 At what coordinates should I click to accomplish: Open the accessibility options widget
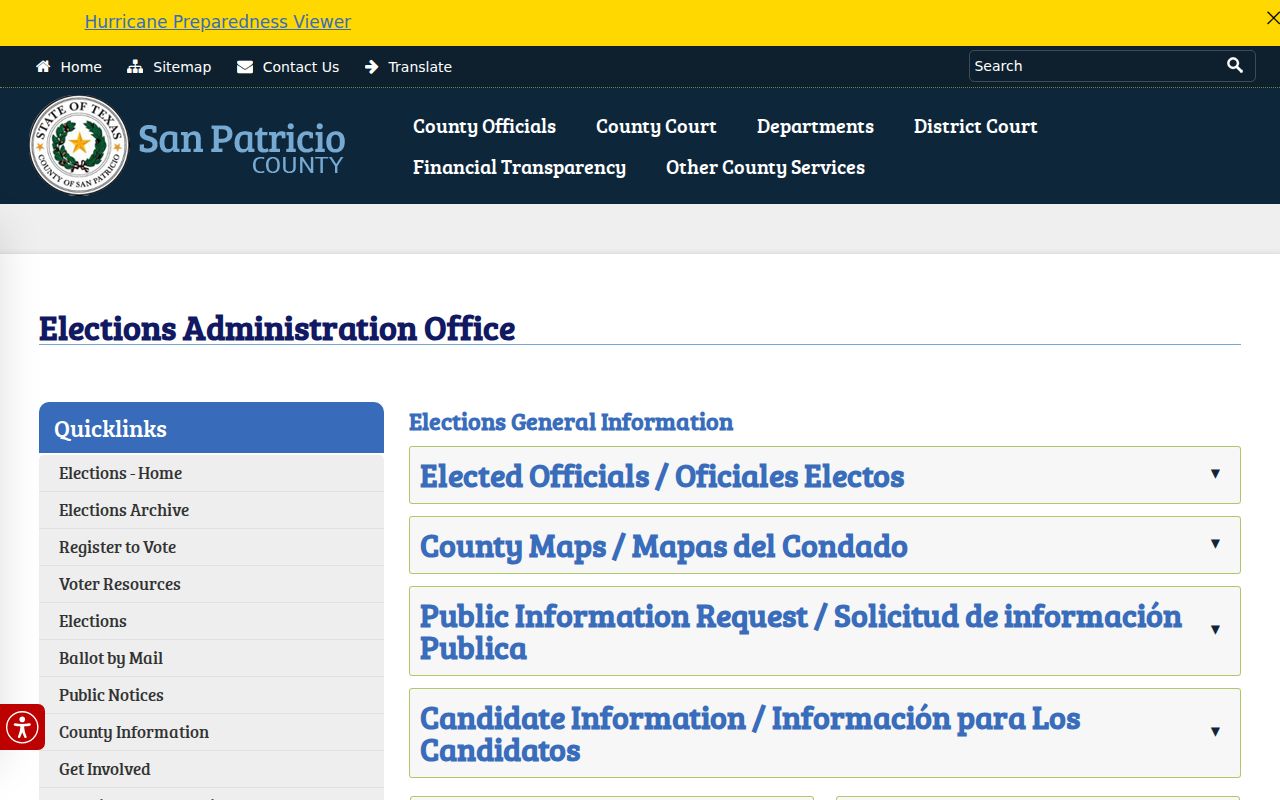22,727
